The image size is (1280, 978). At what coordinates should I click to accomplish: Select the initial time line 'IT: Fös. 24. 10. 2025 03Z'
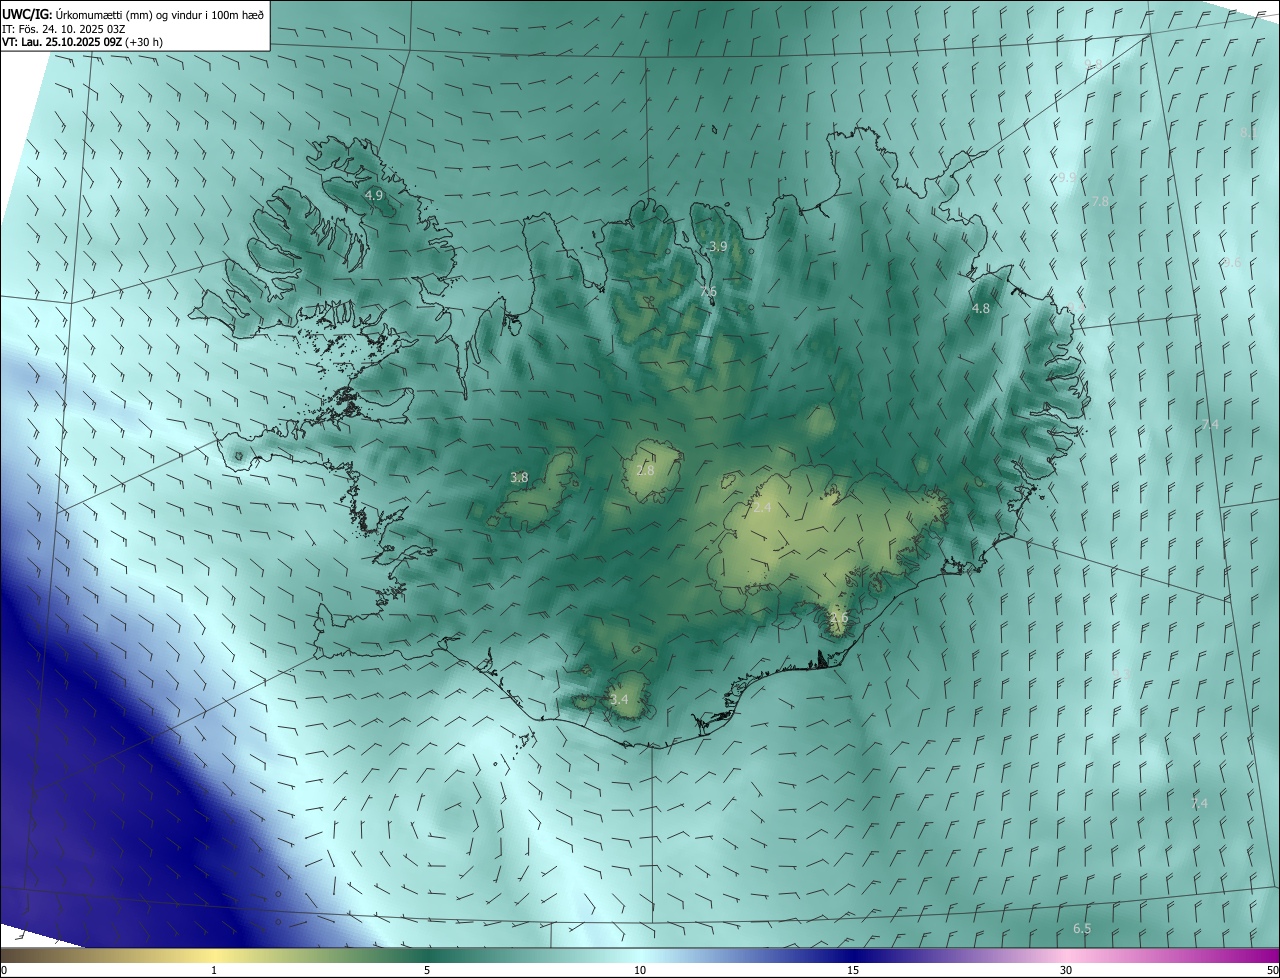click(64, 28)
